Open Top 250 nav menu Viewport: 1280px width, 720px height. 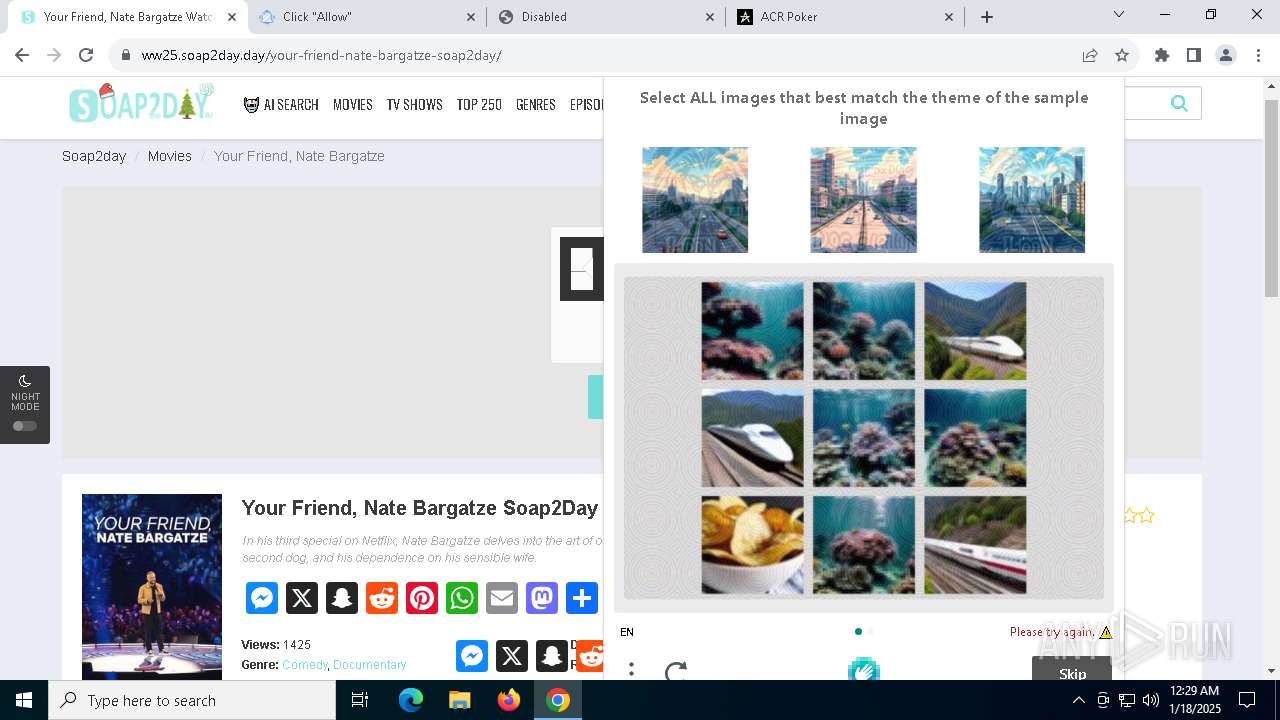[x=479, y=104]
